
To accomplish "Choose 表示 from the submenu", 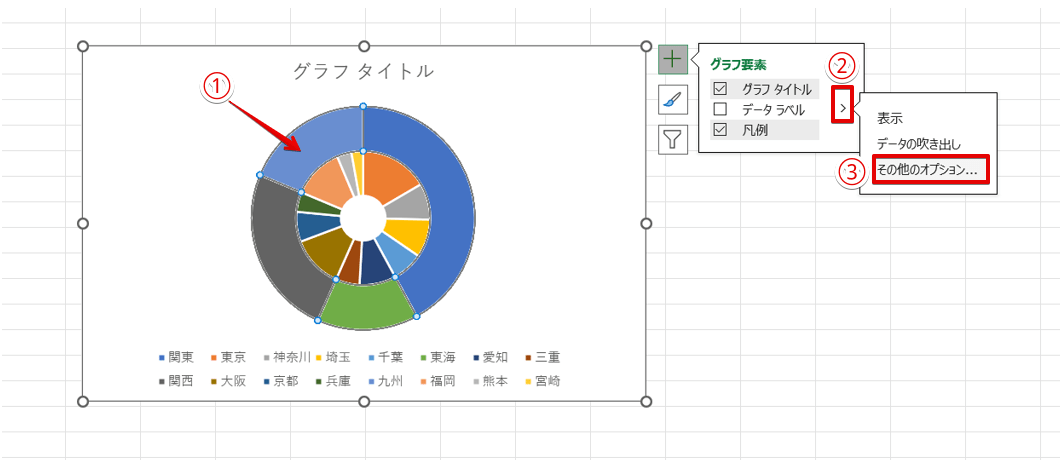I will tap(890, 118).
